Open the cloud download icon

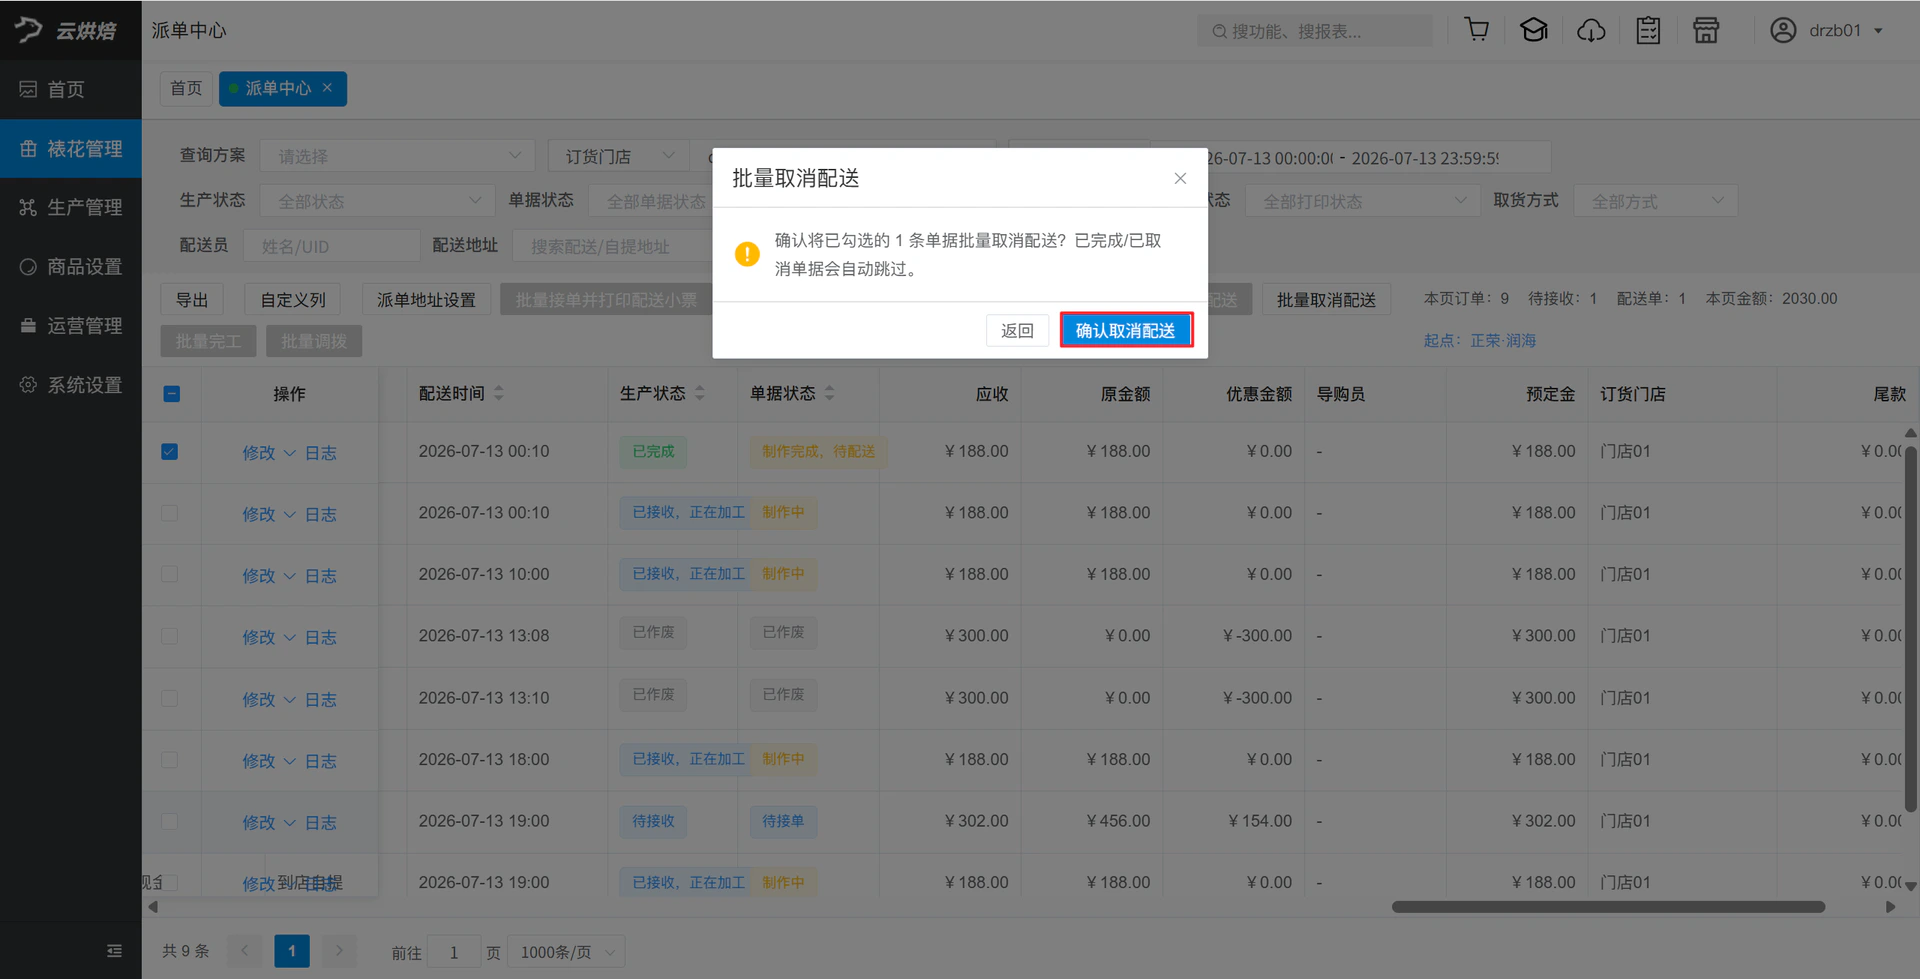pyautogui.click(x=1591, y=30)
